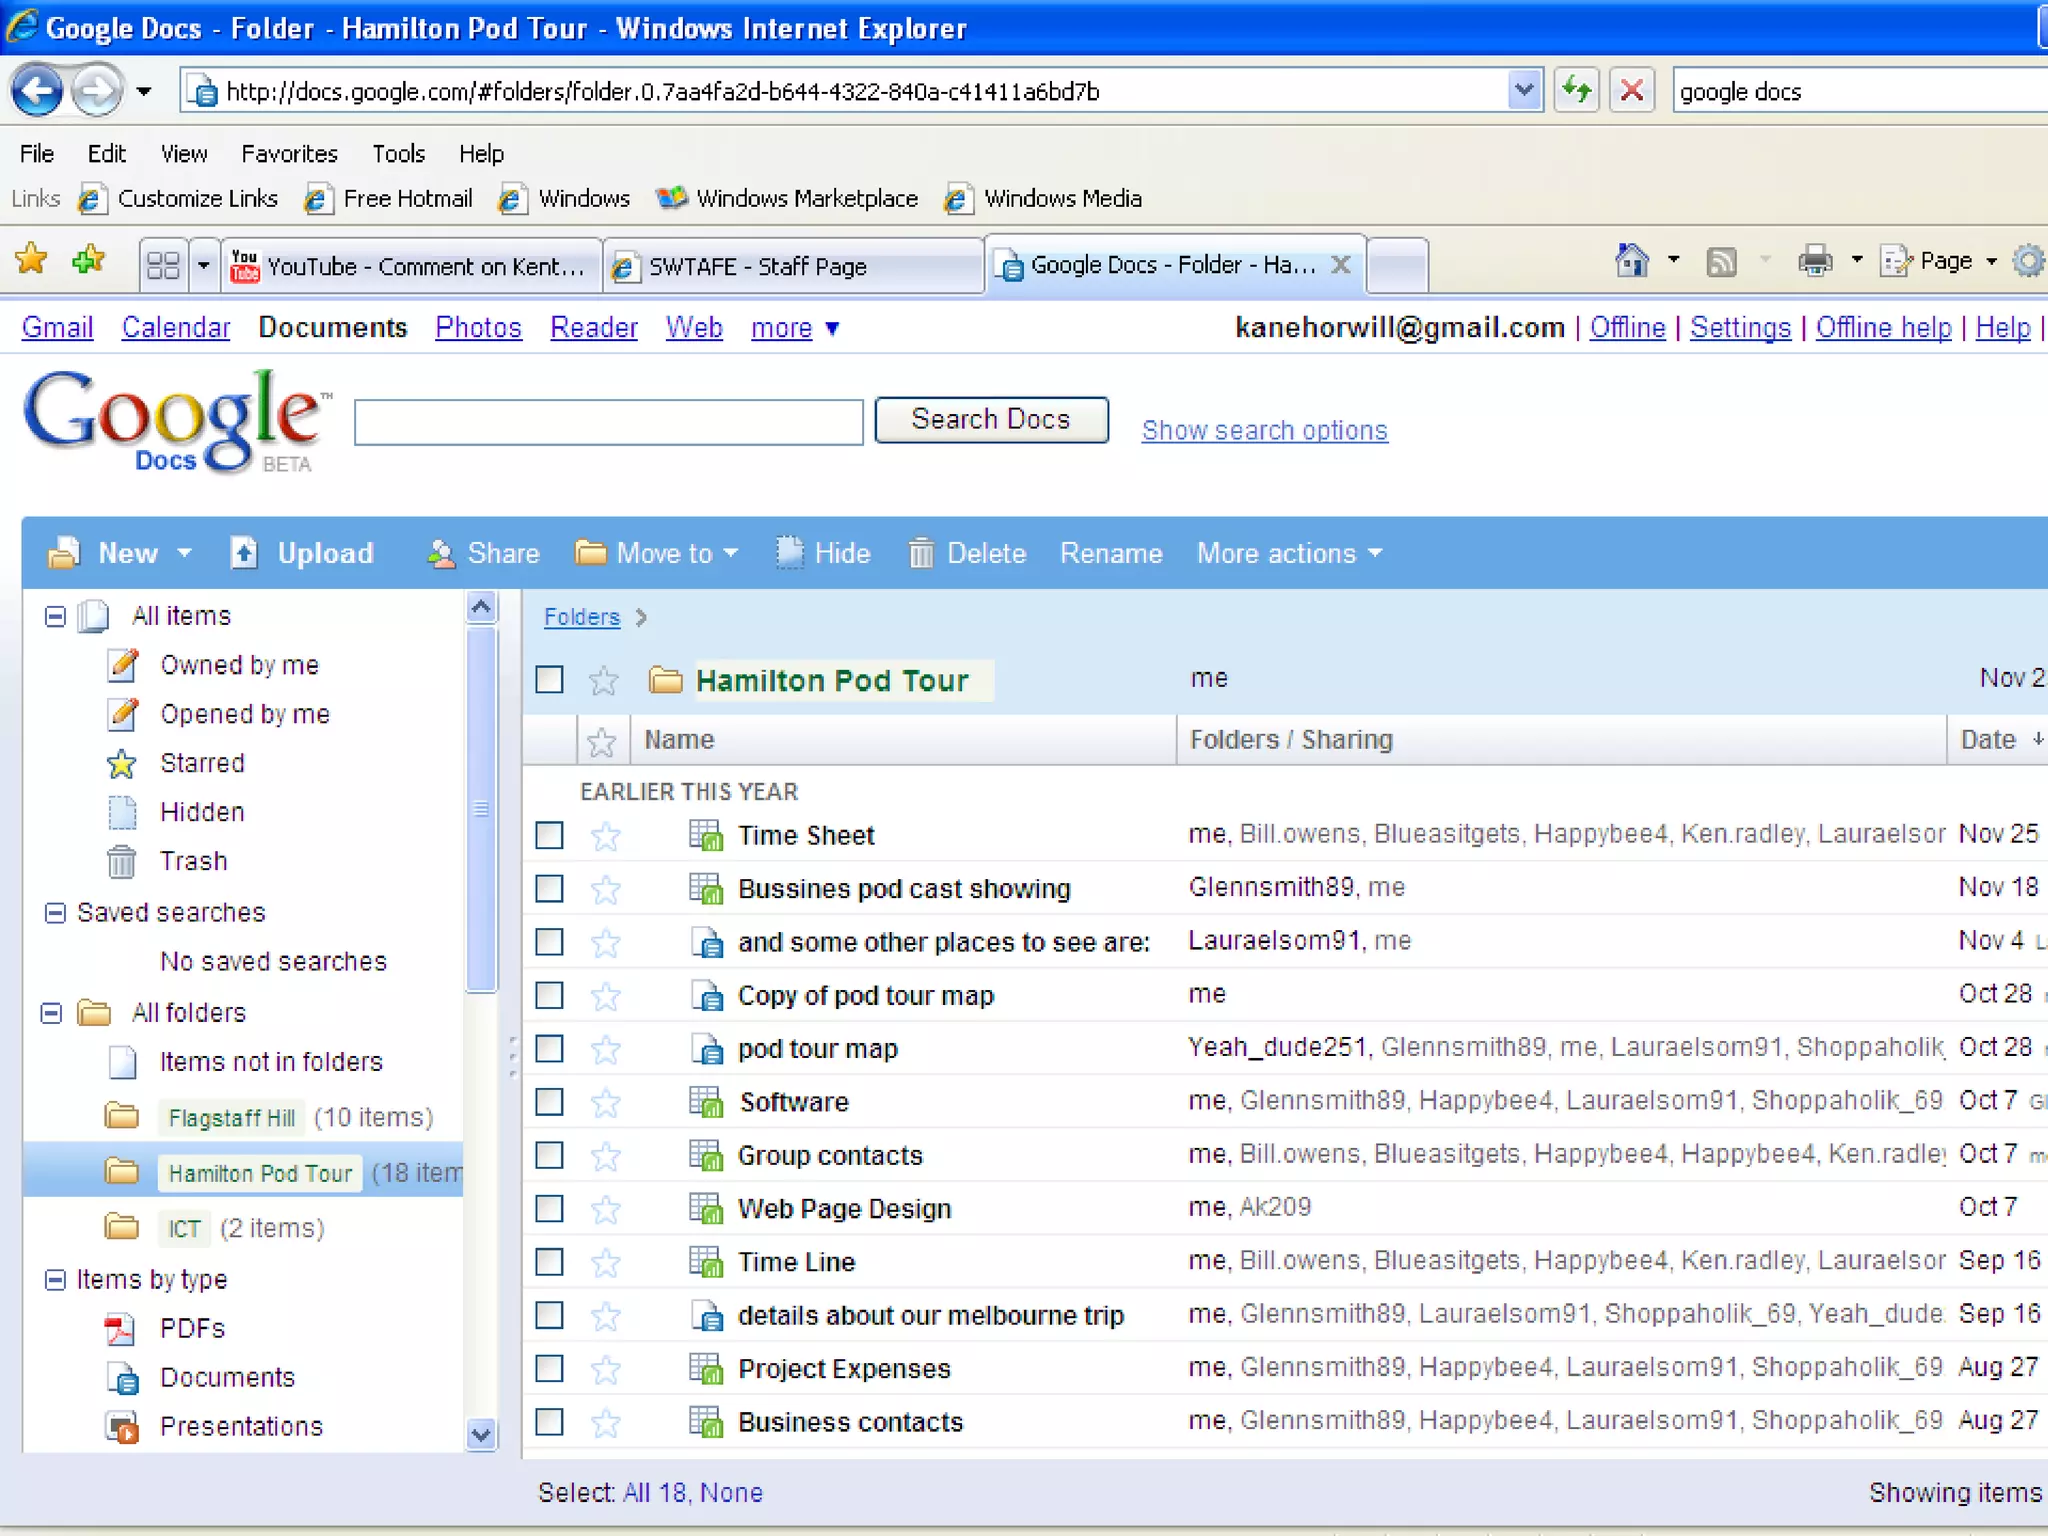Click Share in the blue toolbar

[x=484, y=553]
